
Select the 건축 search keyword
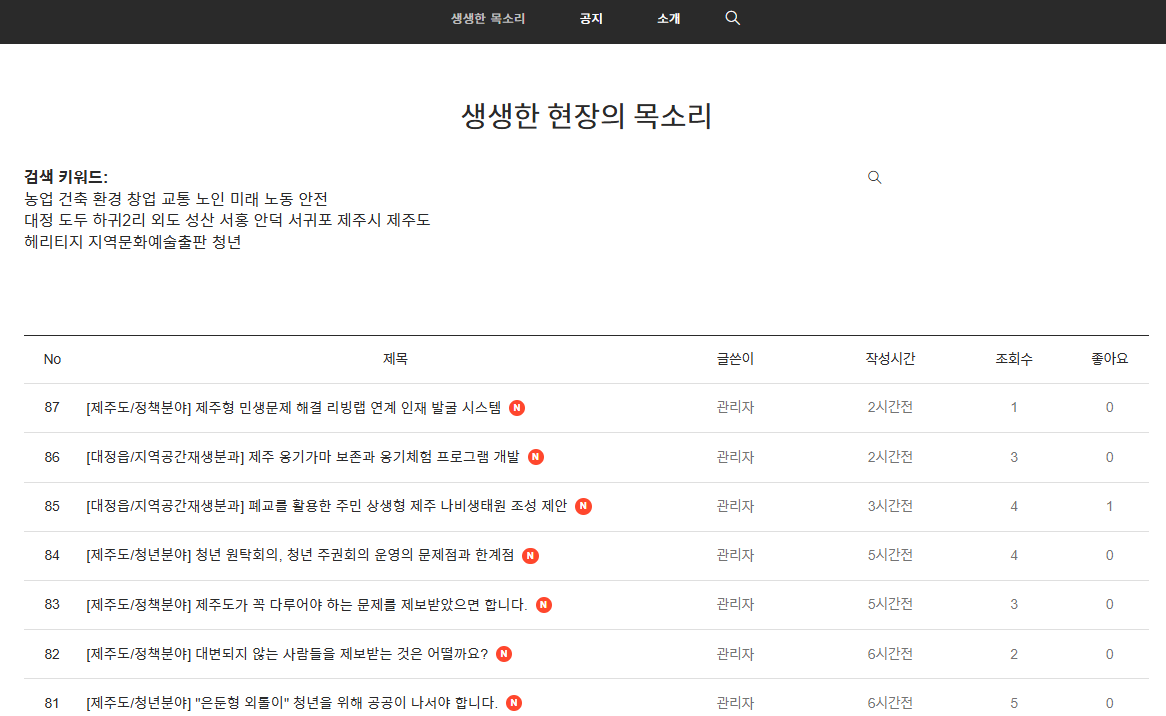pyautogui.click(x=73, y=199)
